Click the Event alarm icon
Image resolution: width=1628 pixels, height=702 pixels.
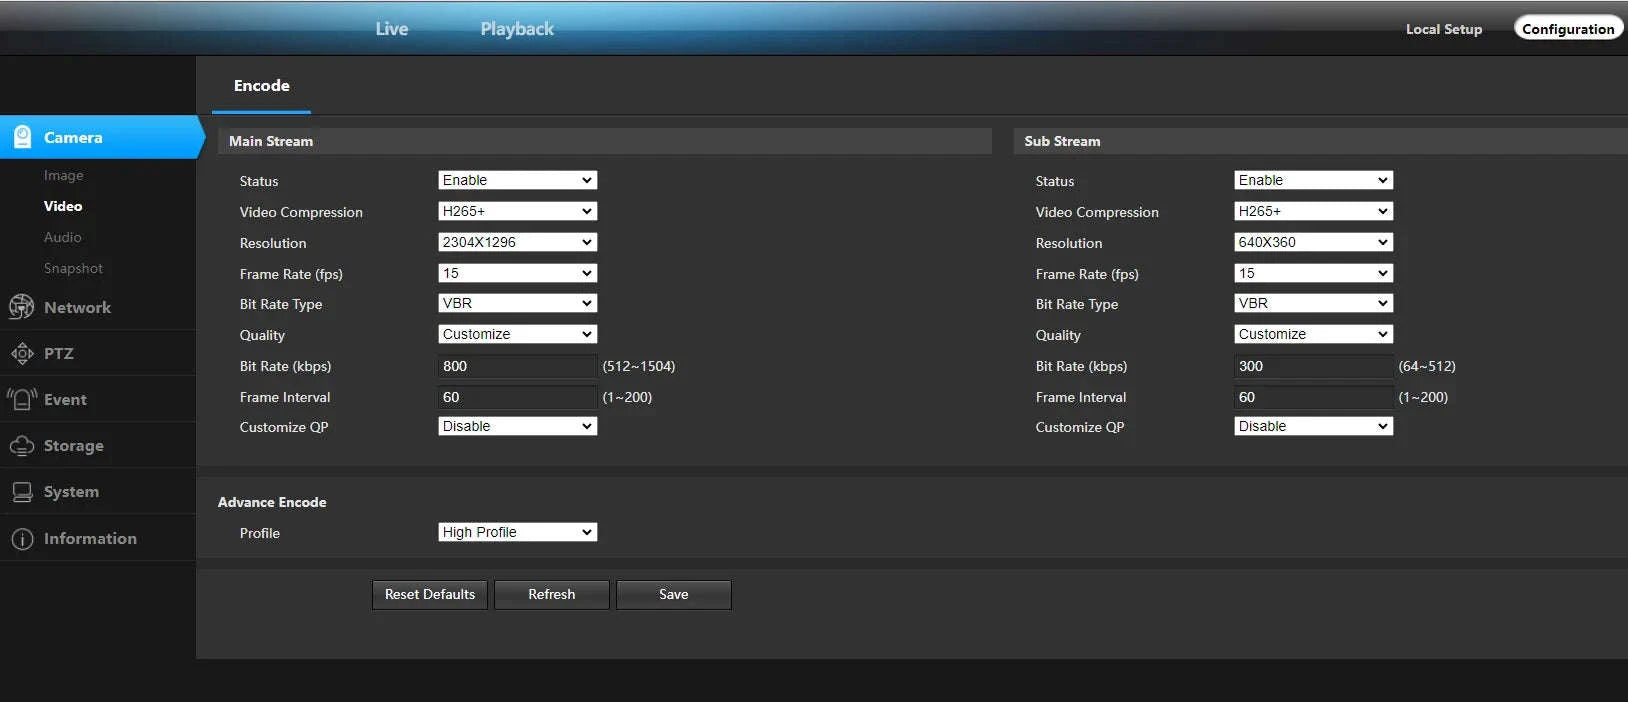(22, 399)
